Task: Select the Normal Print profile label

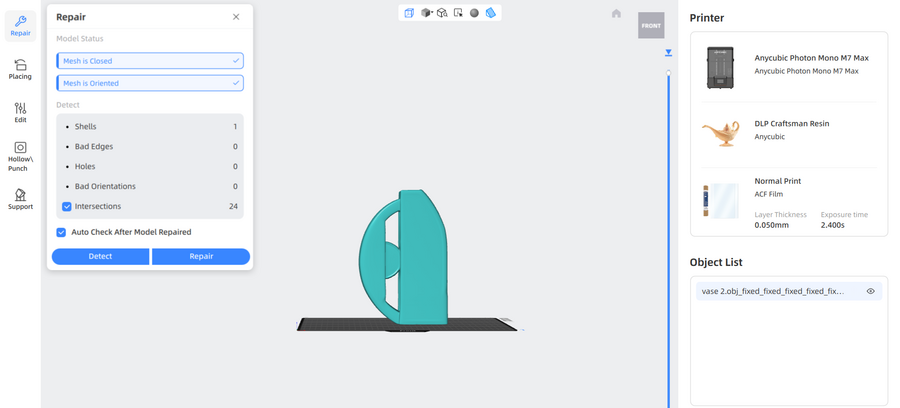Action: click(x=777, y=181)
